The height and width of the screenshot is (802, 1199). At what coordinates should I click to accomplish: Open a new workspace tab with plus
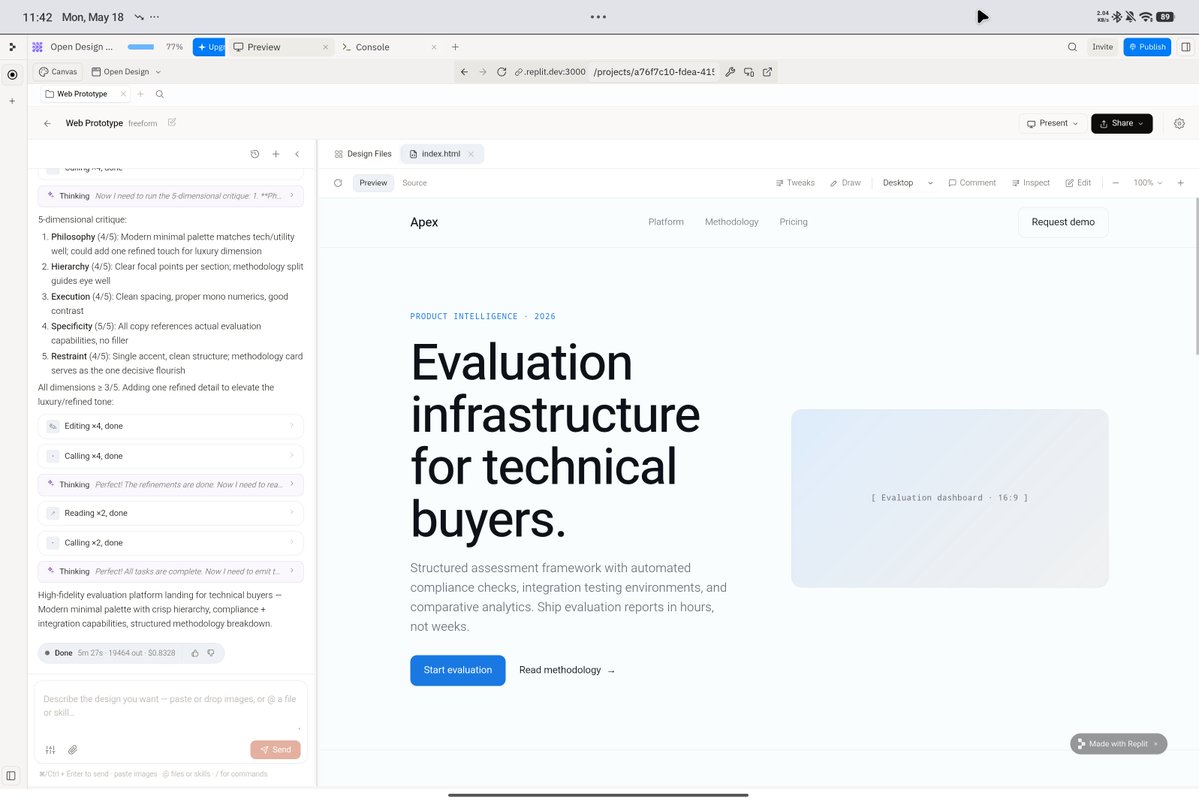pyautogui.click(x=455, y=47)
